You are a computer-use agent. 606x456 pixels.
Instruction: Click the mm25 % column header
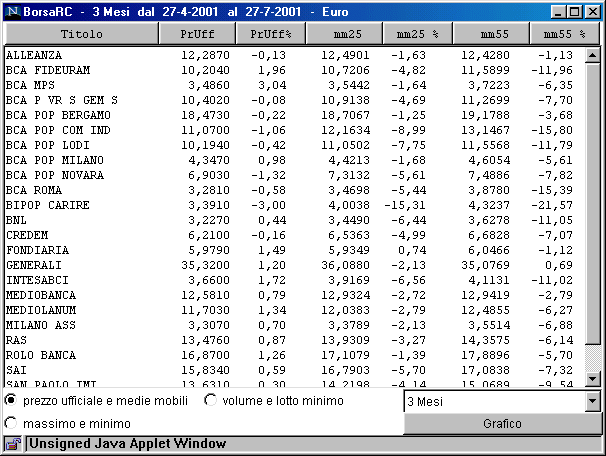pos(417,34)
